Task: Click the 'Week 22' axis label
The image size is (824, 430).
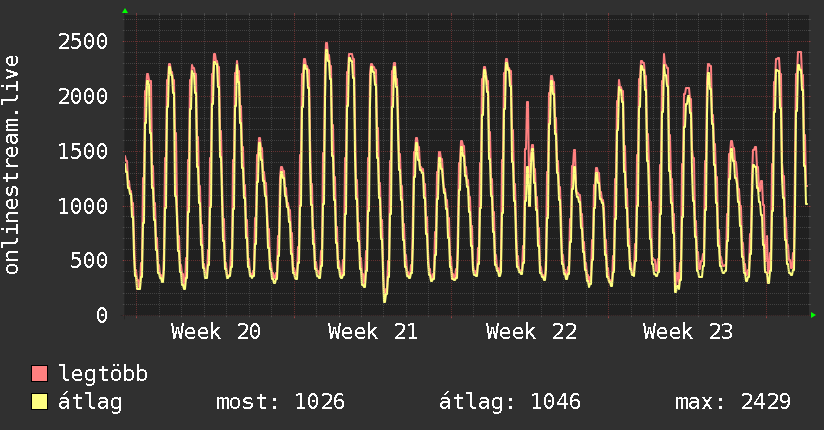Action: pos(531,332)
